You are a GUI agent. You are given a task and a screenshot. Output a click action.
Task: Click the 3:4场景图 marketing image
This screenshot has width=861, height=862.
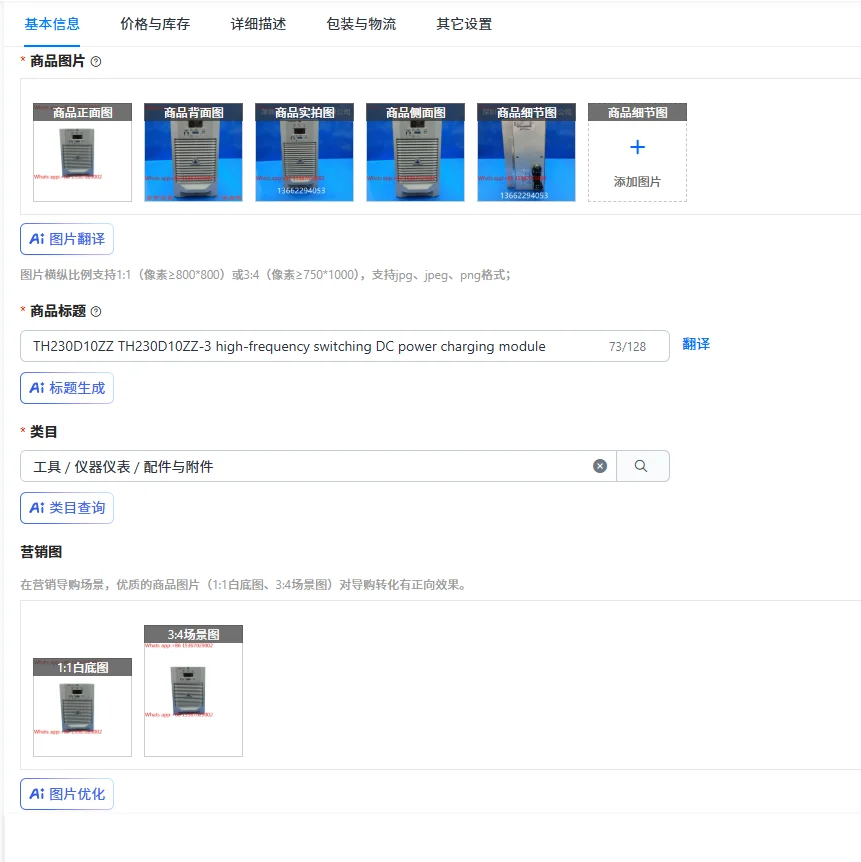point(192,690)
